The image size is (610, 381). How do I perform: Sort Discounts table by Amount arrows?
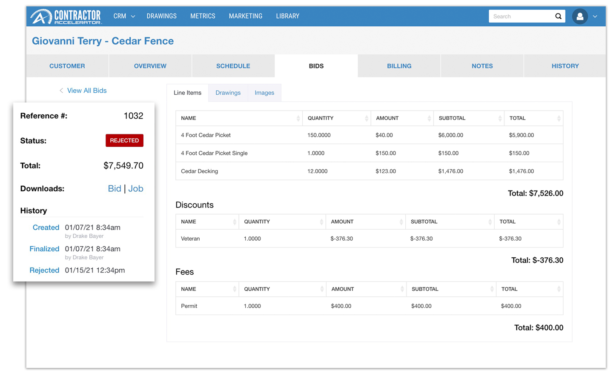tap(401, 222)
